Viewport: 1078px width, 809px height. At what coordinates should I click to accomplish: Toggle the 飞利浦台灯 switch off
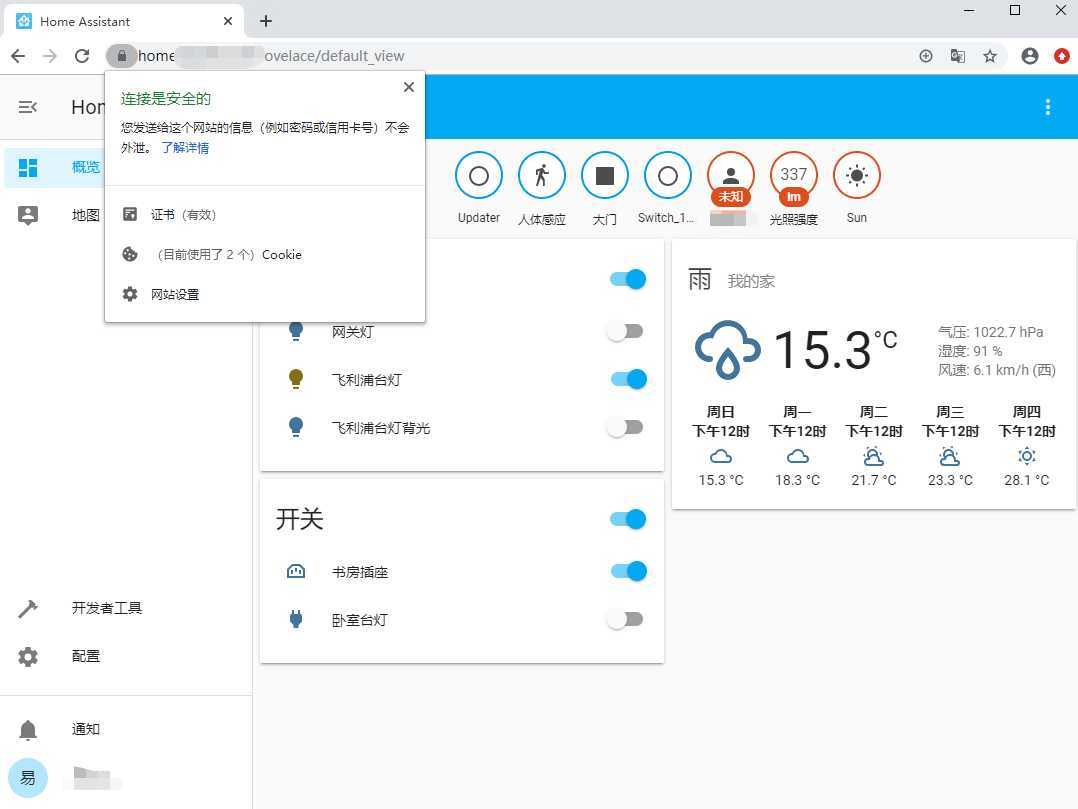[x=628, y=379]
